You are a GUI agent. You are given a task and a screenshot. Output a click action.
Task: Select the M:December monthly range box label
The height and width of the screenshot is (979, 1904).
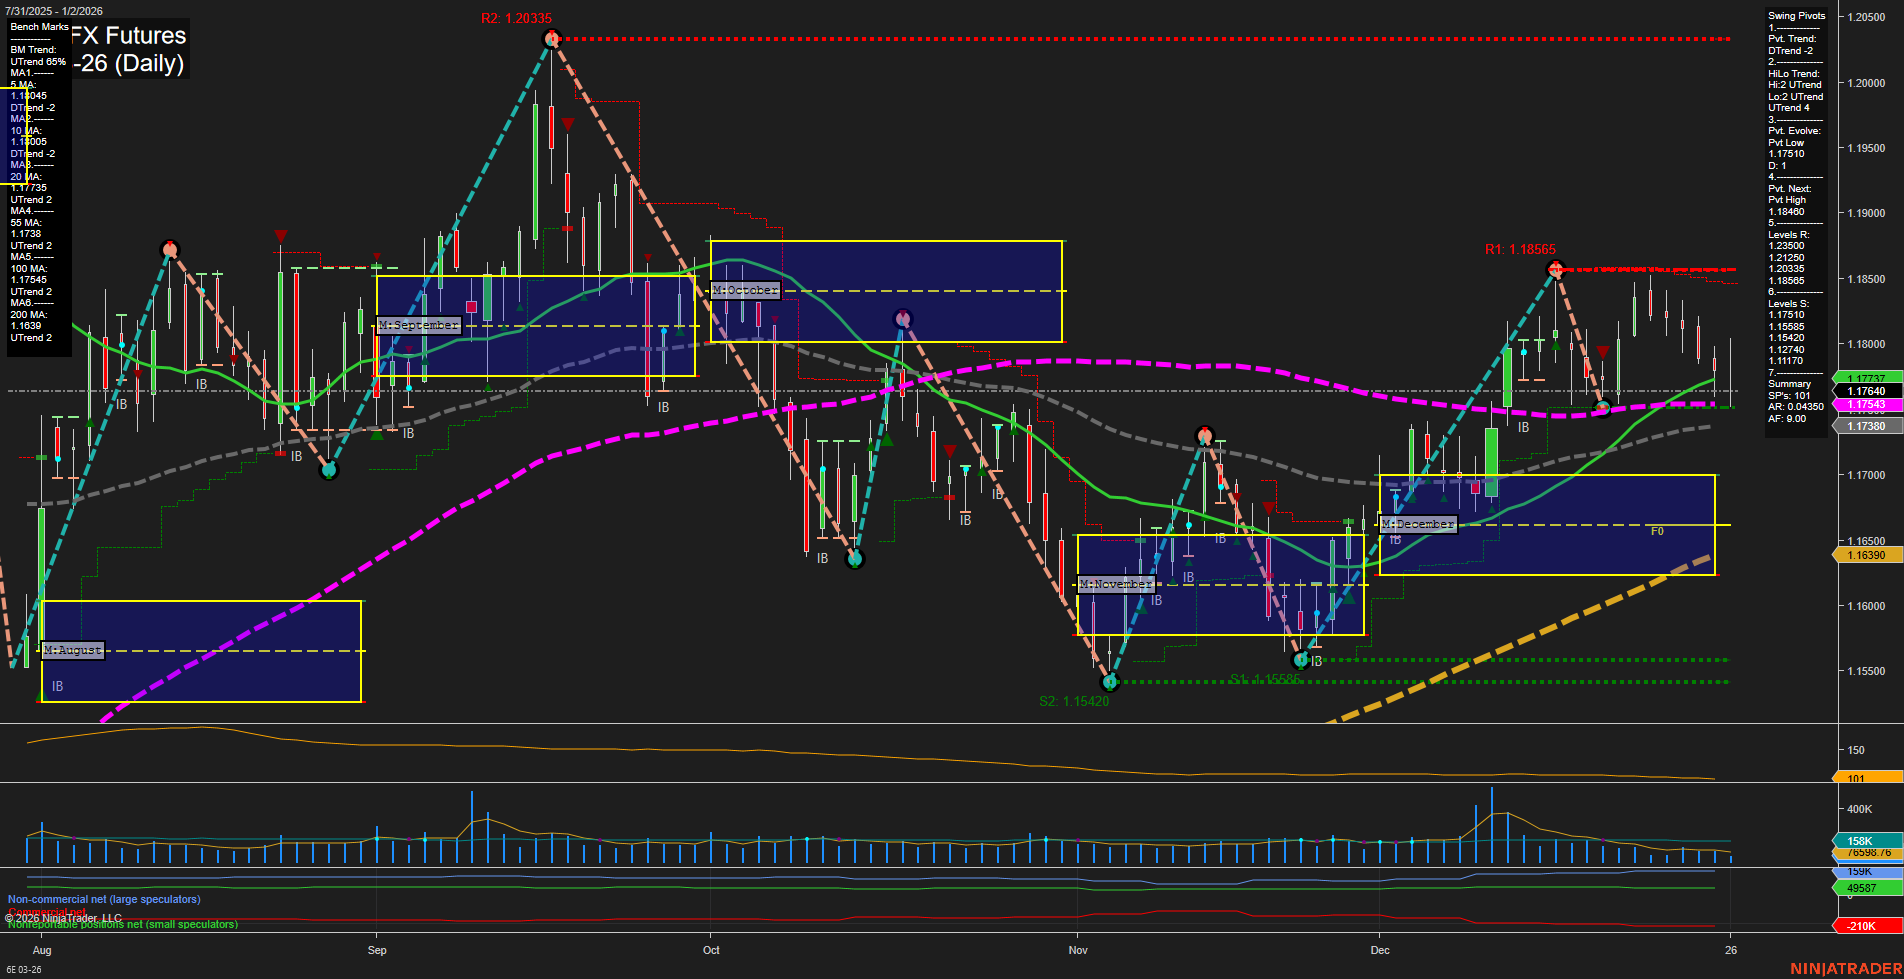(x=1418, y=523)
